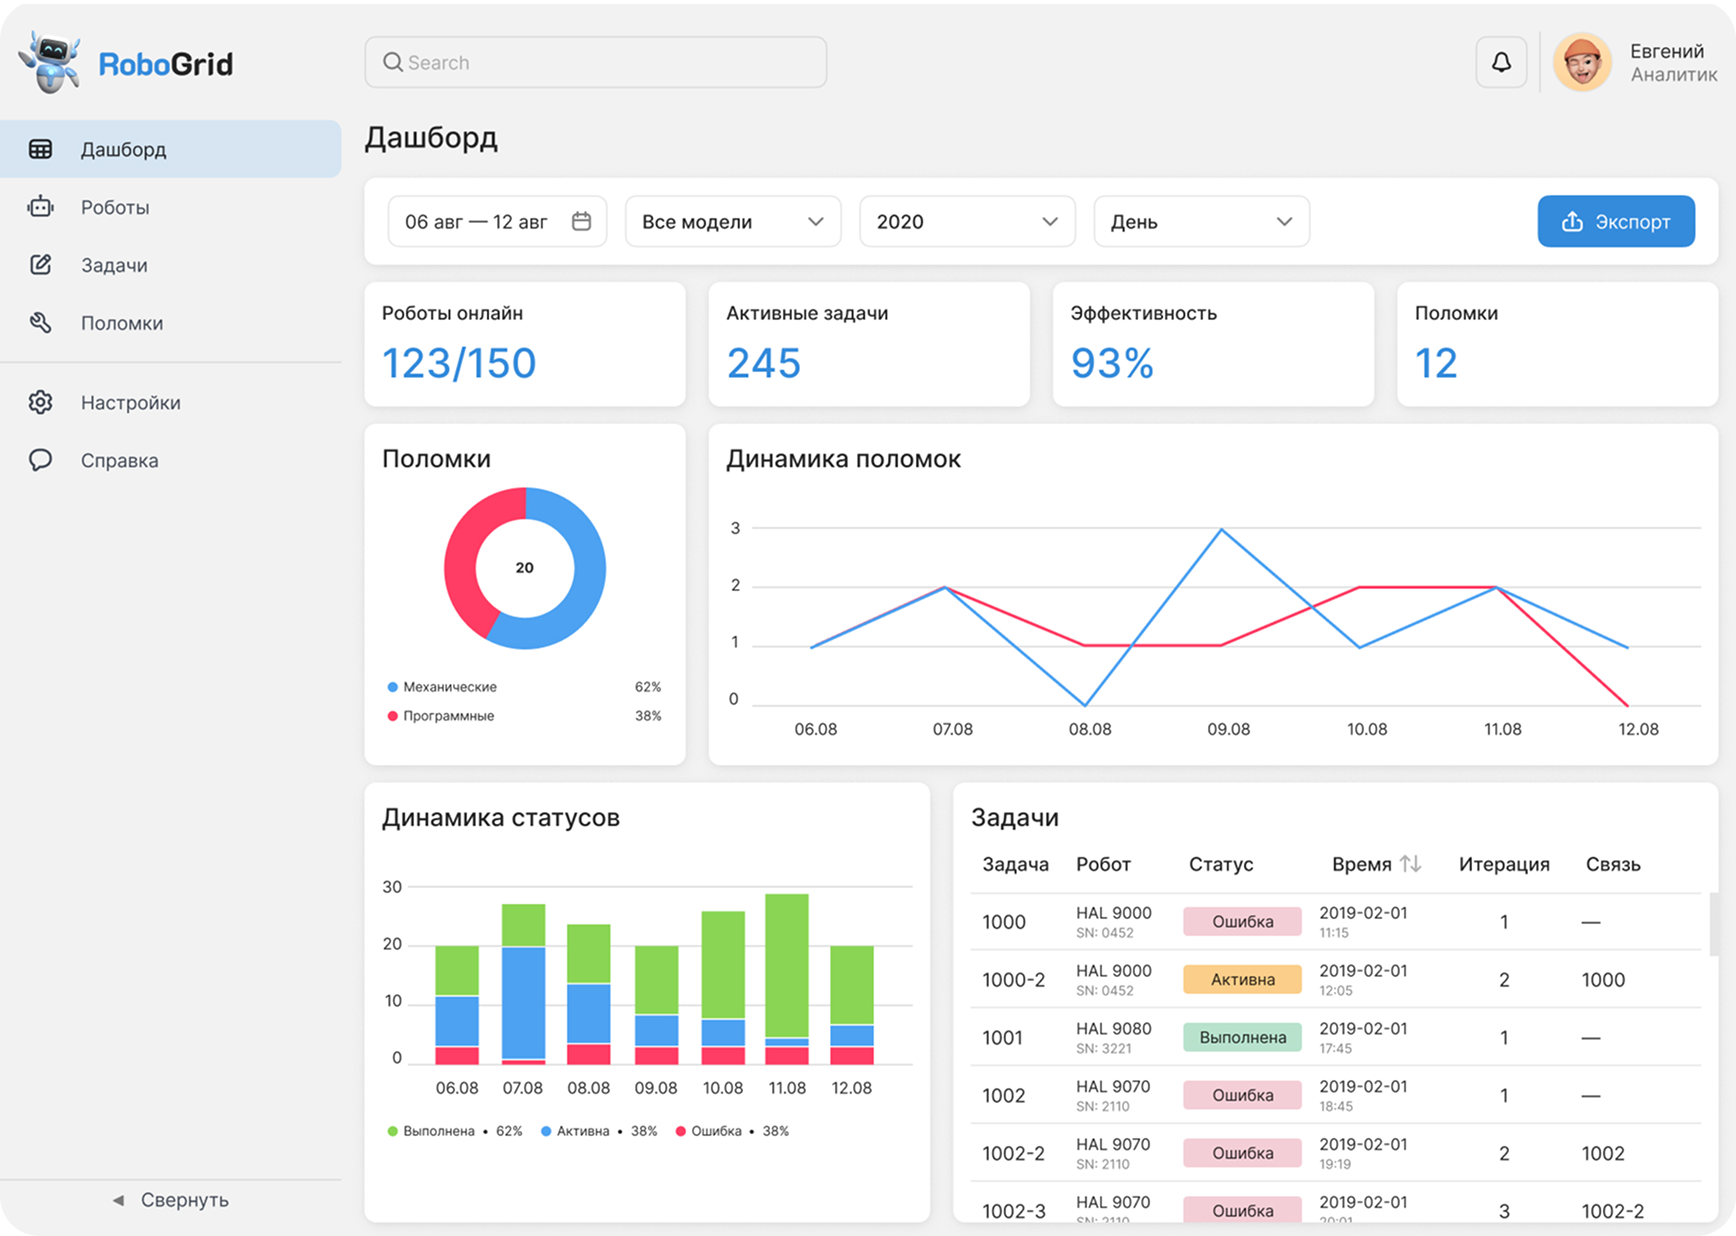Open Справка help page

pos(170,460)
